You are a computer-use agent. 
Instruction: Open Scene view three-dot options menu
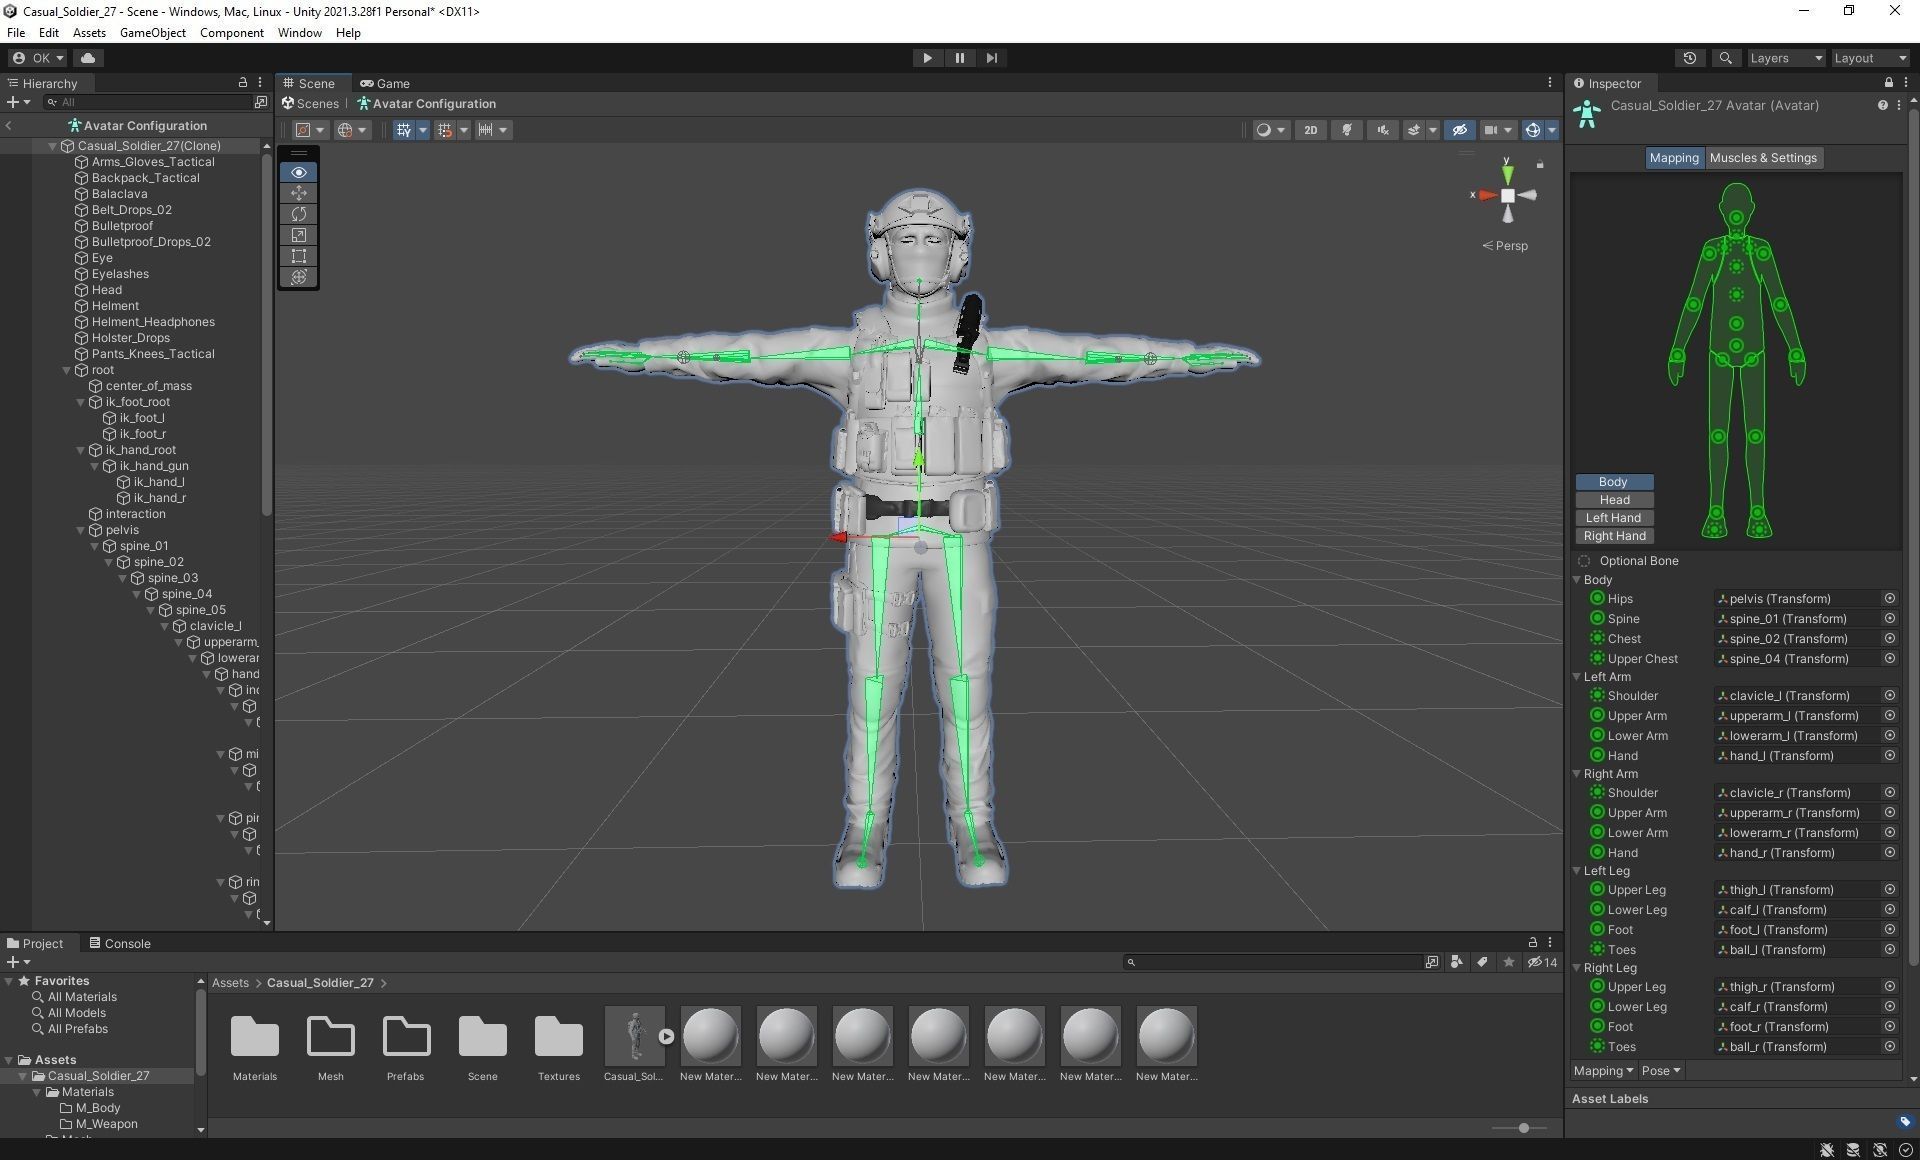(1550, 83)
